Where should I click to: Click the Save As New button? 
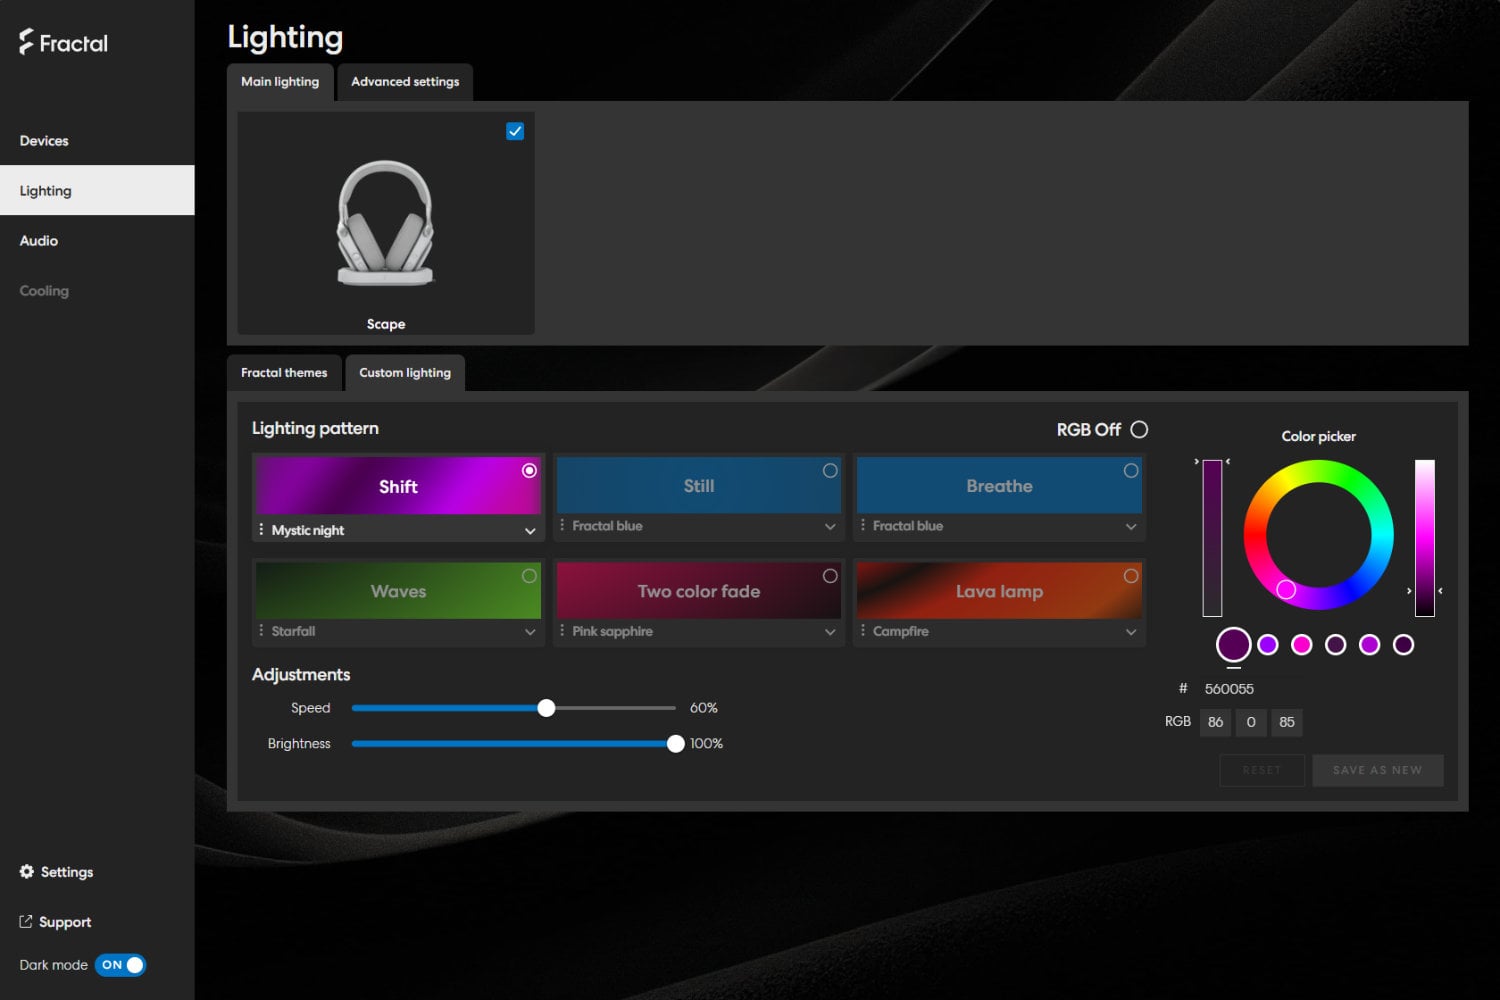click(1378, 770)
